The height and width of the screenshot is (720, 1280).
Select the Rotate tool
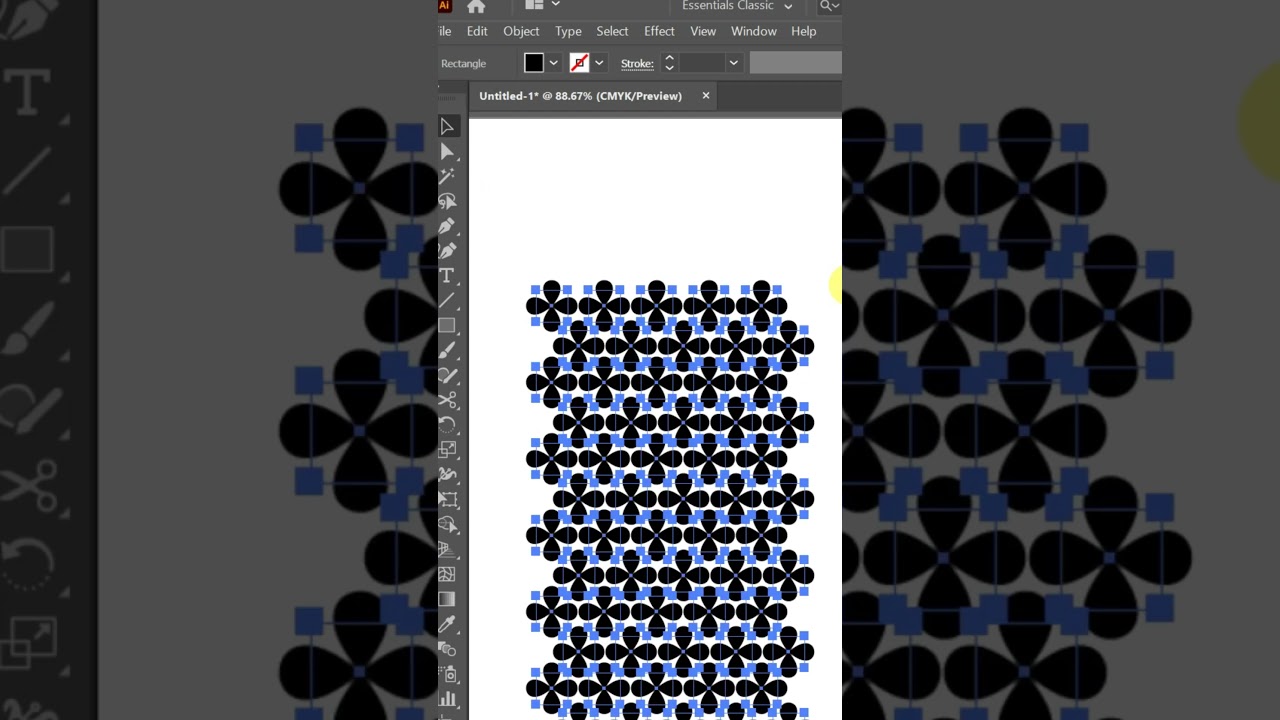pyautogui.click(x=447, y=425)
